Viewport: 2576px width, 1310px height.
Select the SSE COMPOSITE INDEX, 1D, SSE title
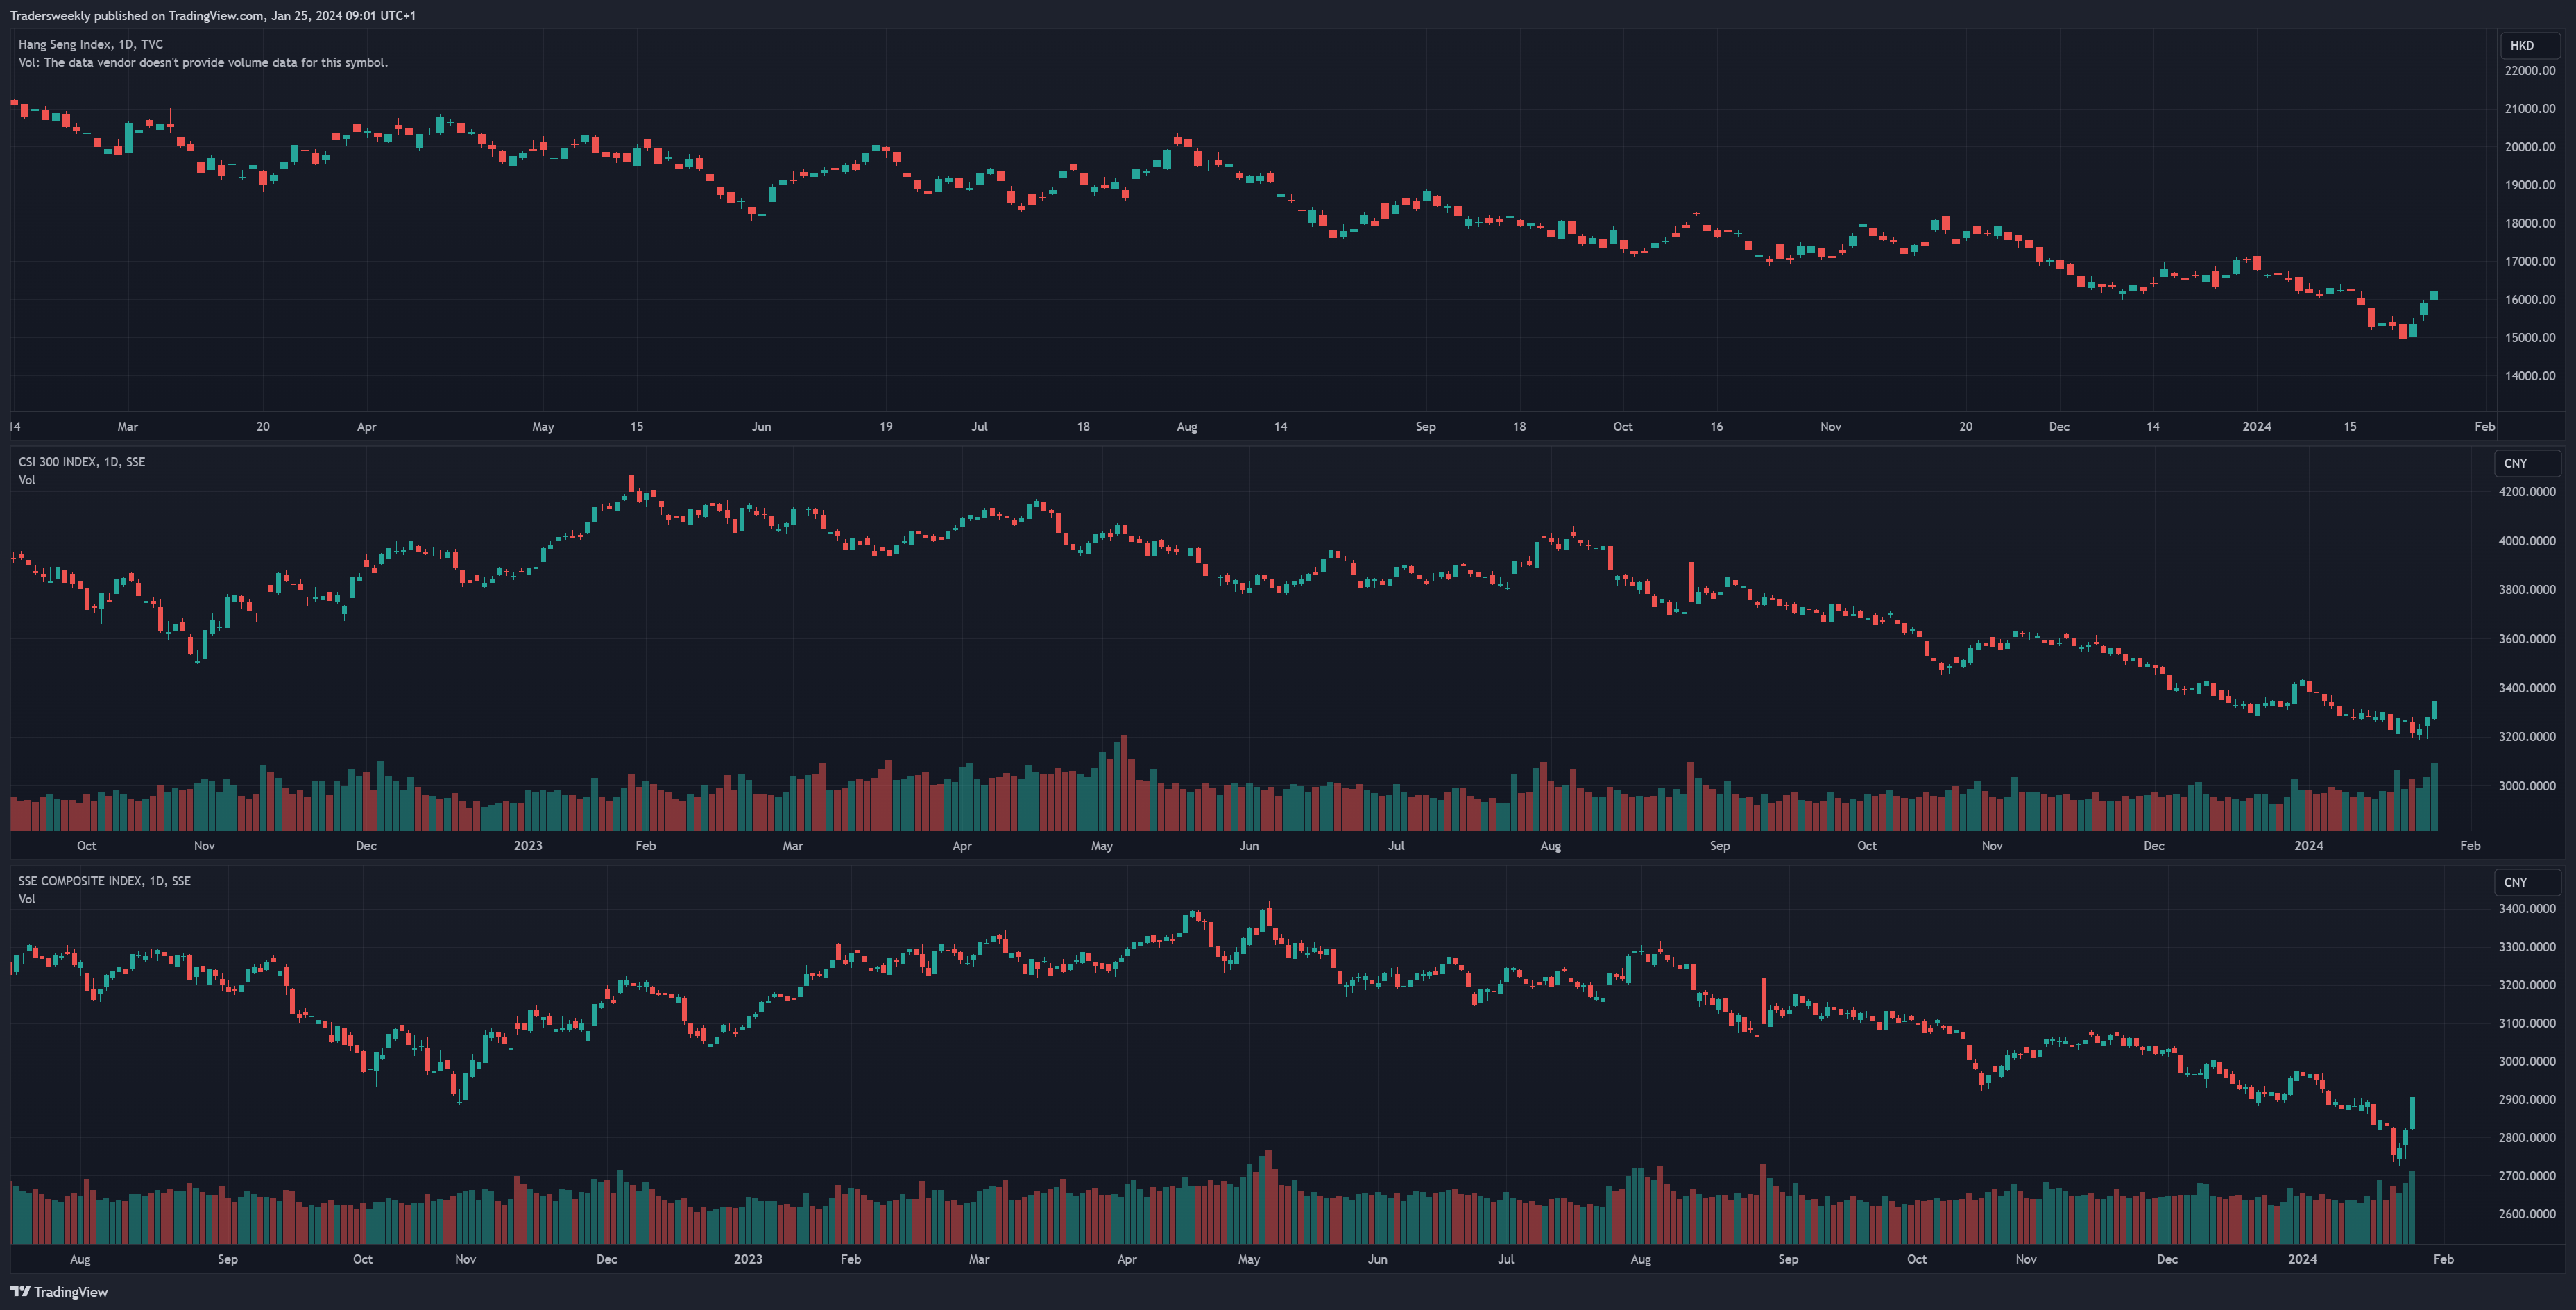pos(104,881)
